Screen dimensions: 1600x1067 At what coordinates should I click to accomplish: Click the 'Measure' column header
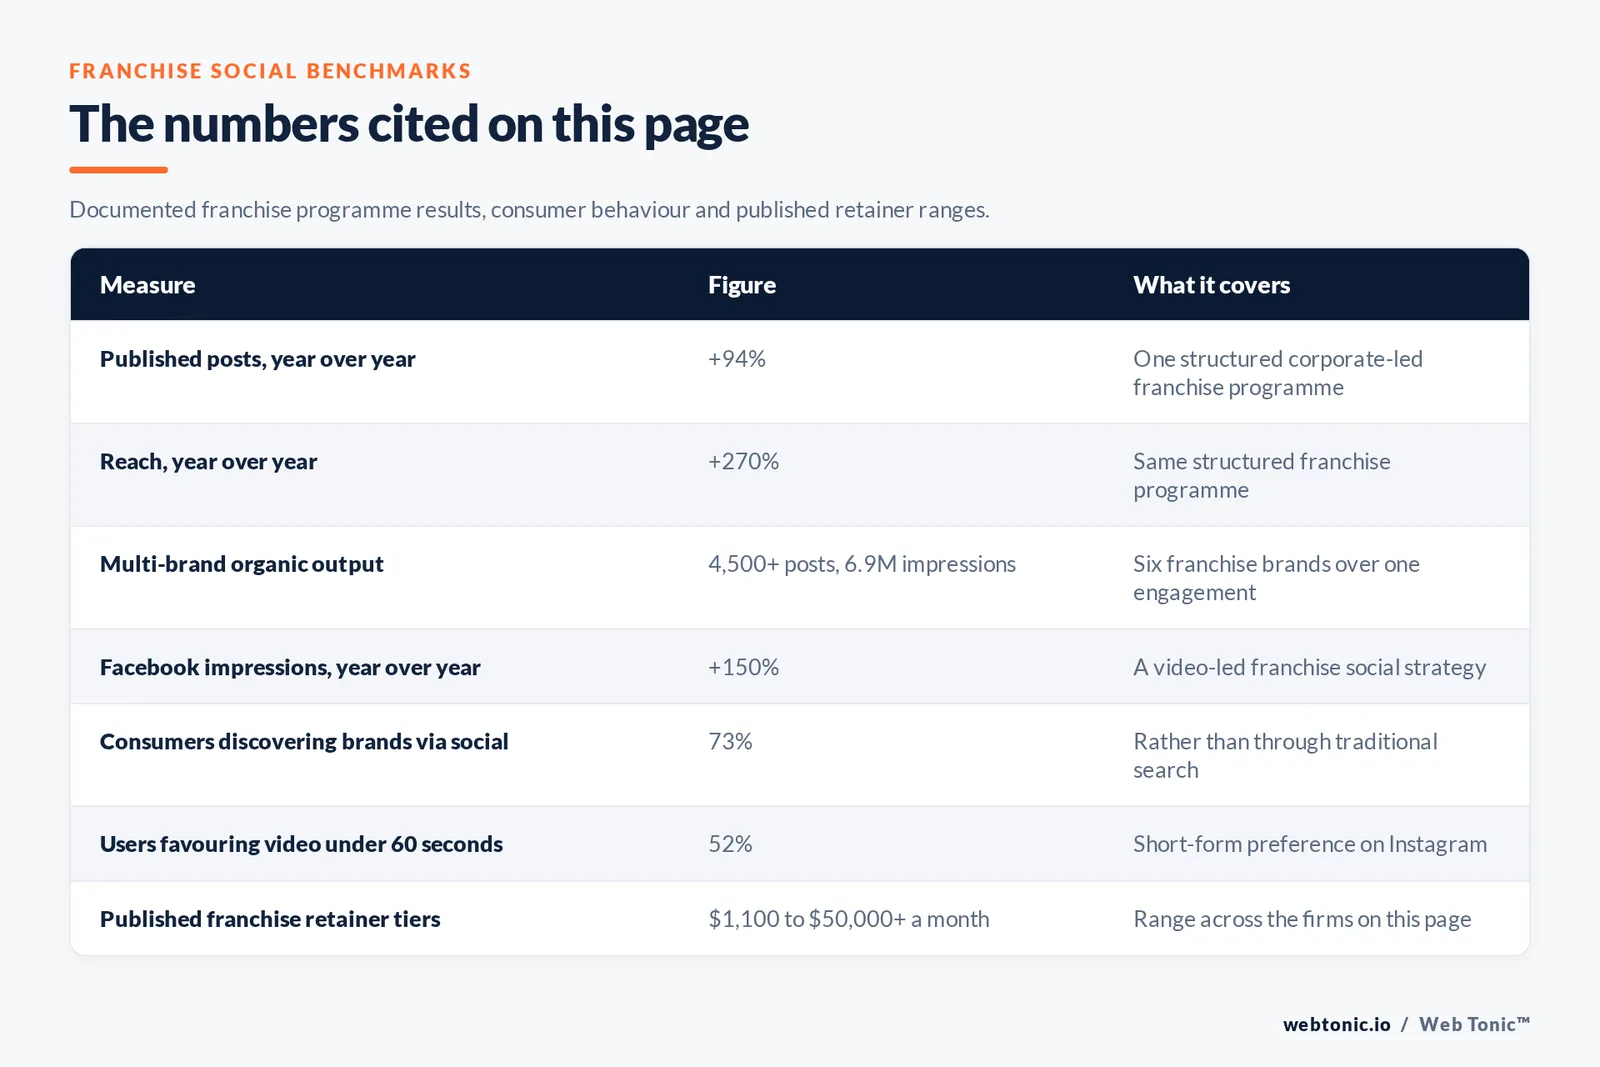click(147, 285)
